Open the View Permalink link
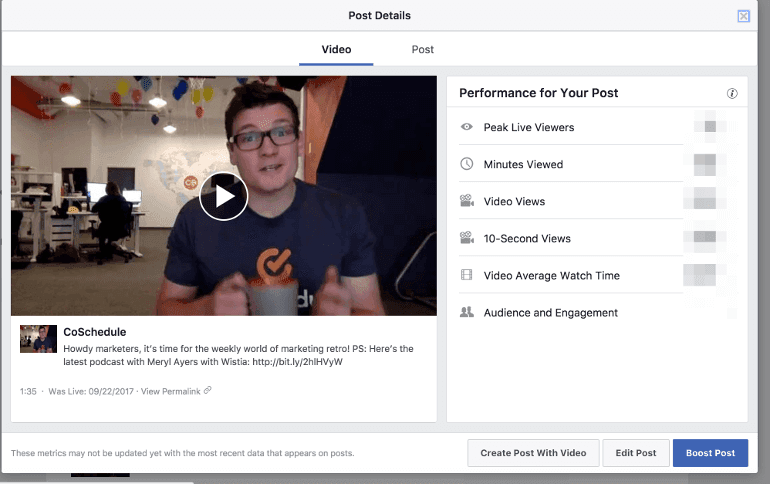 pos(170,391)
